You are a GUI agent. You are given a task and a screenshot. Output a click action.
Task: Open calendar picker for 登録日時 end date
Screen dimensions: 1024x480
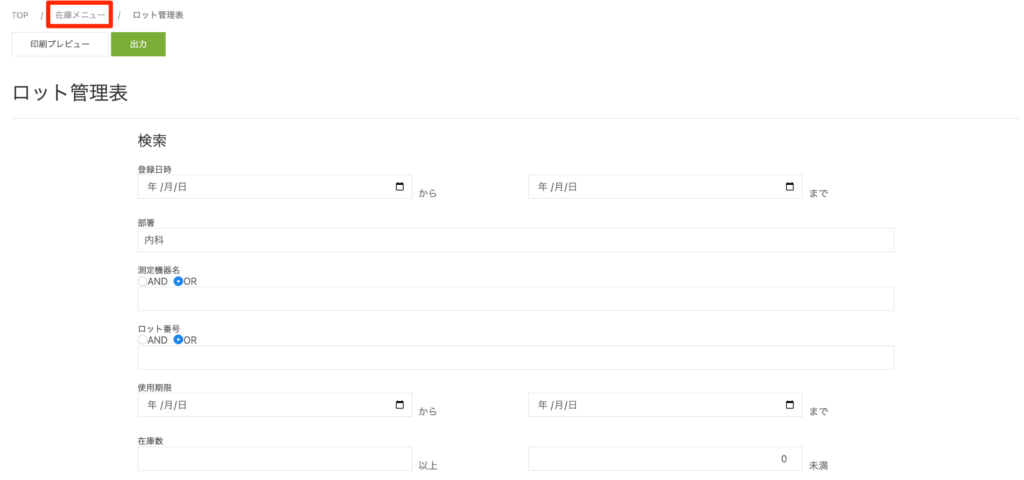[x=790, y=187]
